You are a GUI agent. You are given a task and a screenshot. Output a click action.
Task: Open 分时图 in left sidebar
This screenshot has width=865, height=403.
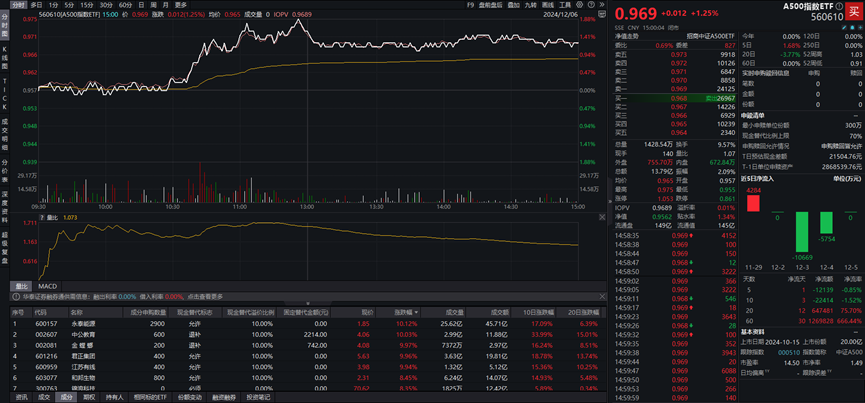(4, 27)
